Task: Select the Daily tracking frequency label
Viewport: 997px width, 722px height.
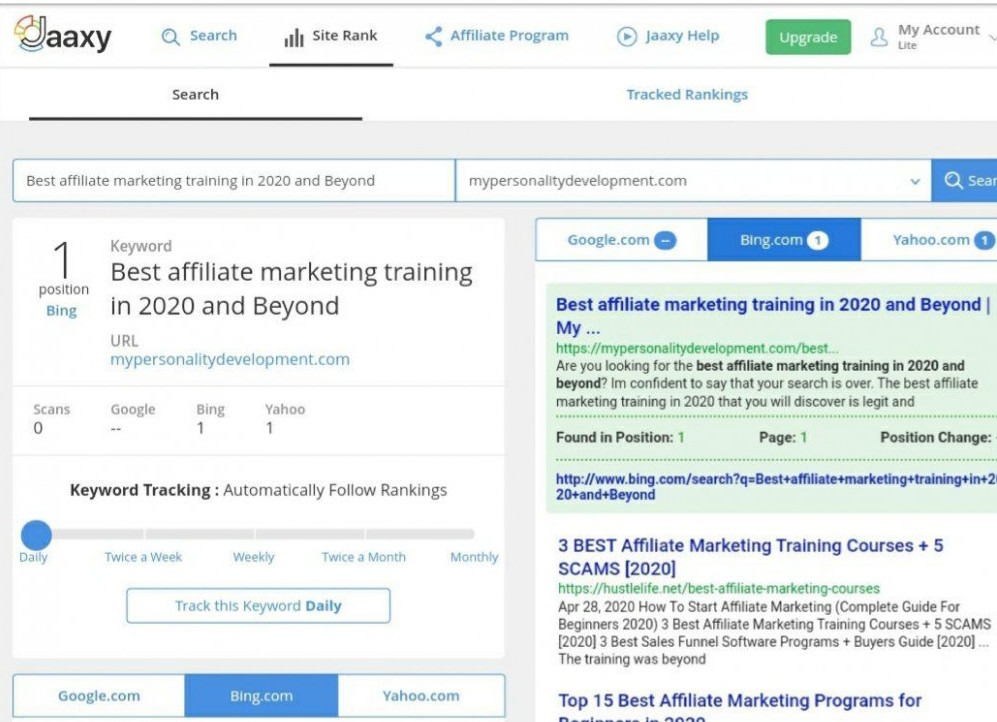Action: click(x=33, y=557)
